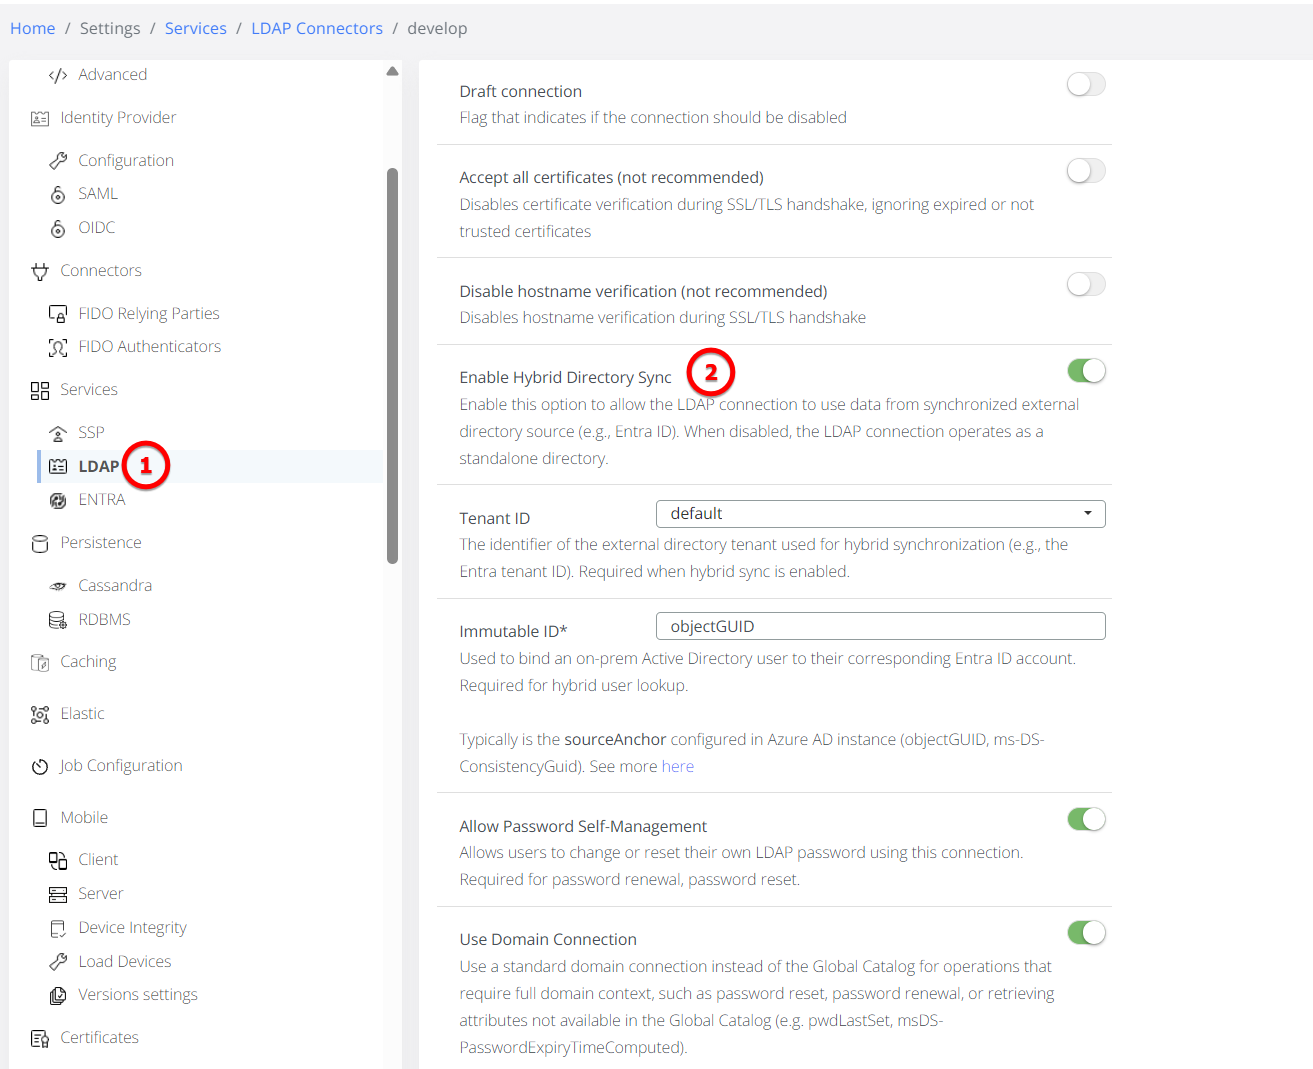
Task: Go to Home breadcrumb link
Action: pyautogui.click(x=32, y=28)
